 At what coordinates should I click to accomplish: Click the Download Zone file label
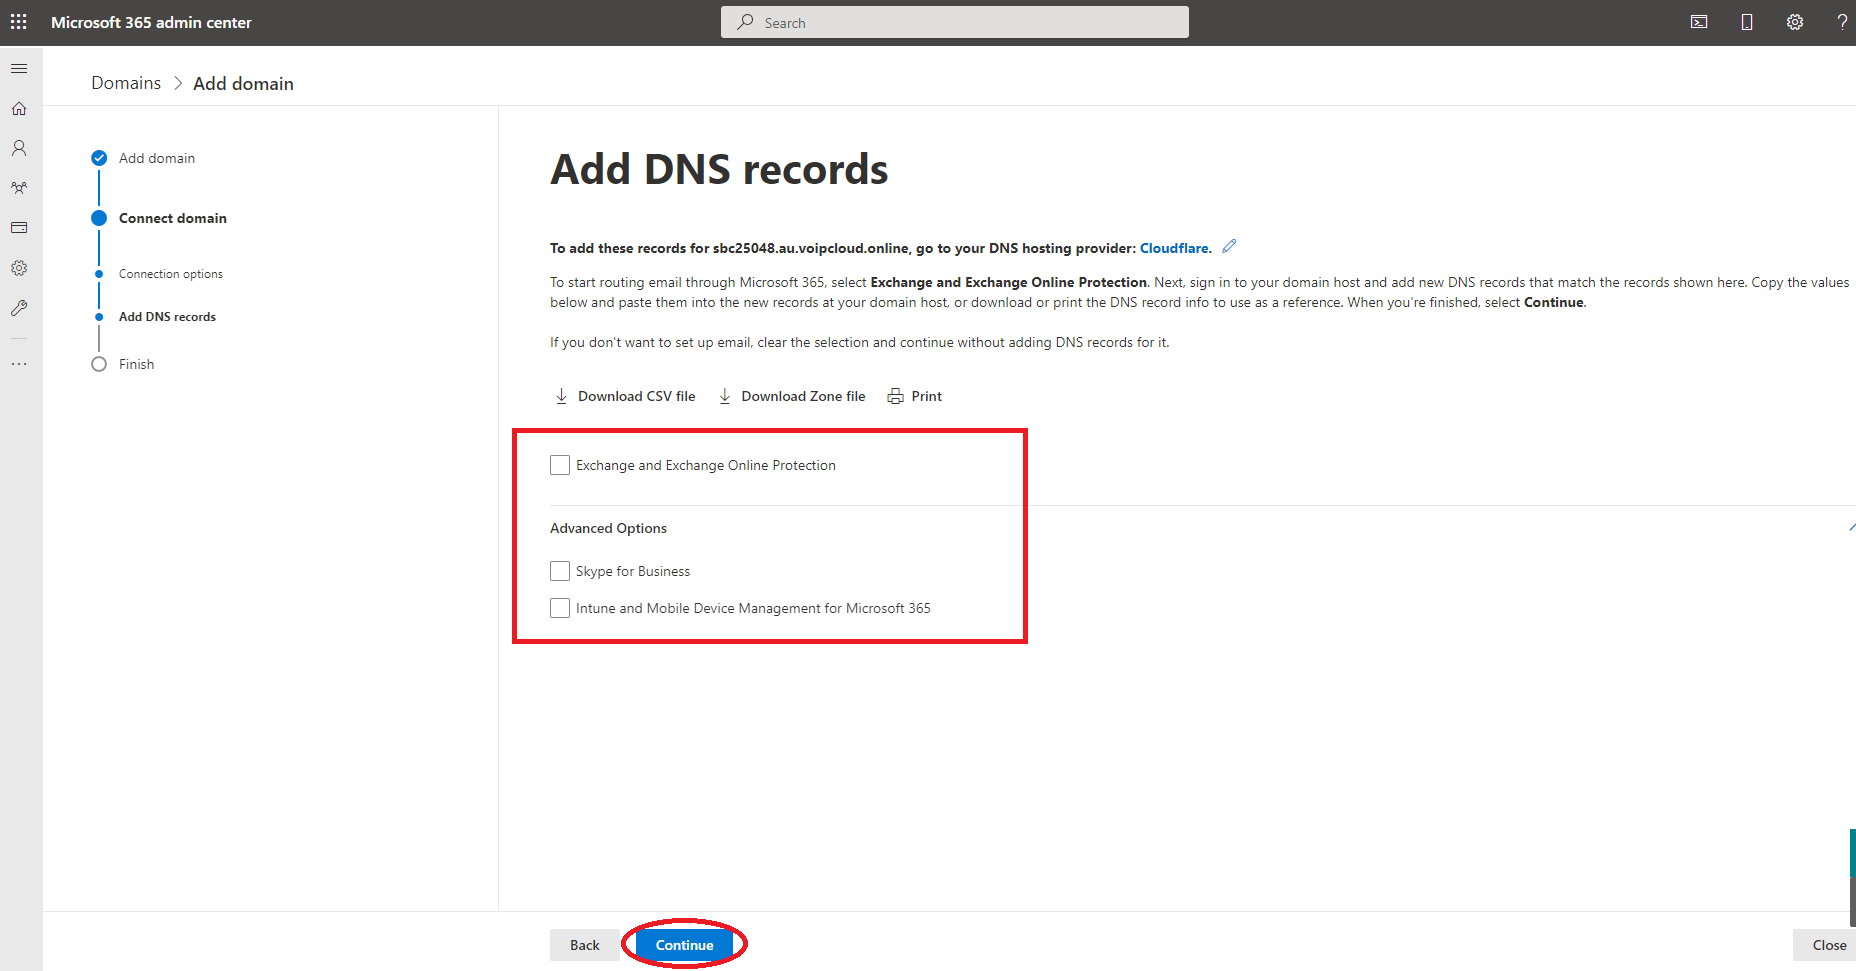click(804, 396)
